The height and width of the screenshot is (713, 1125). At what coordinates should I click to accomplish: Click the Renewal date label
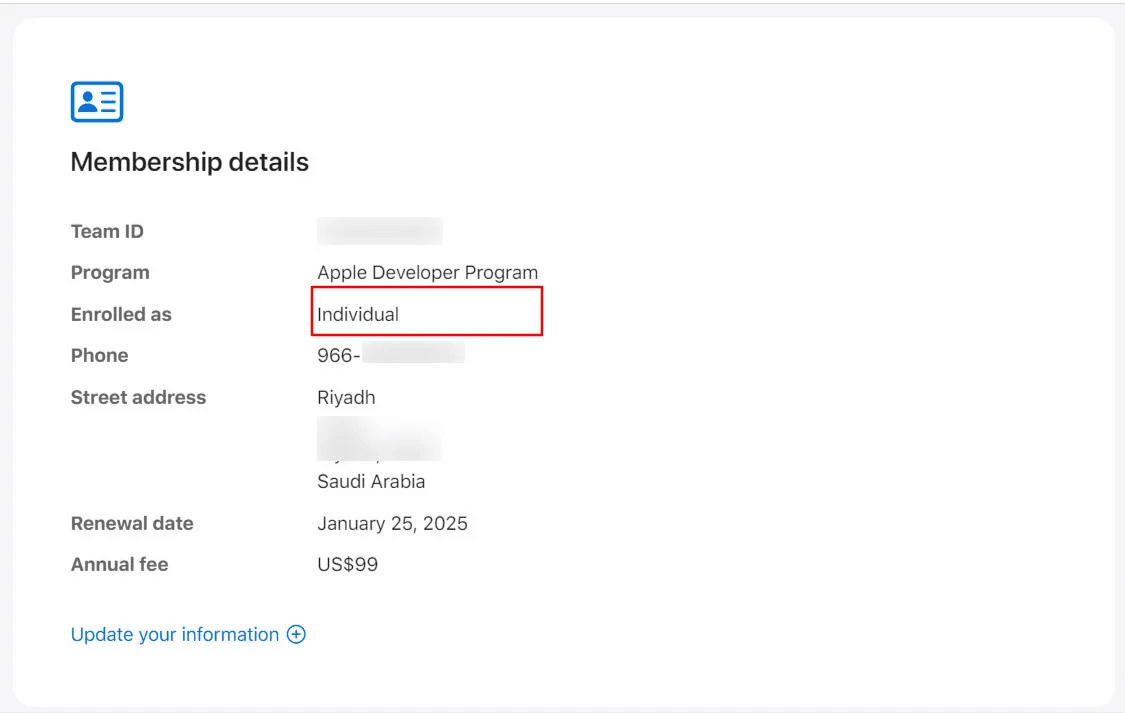[x=132, y=524]
